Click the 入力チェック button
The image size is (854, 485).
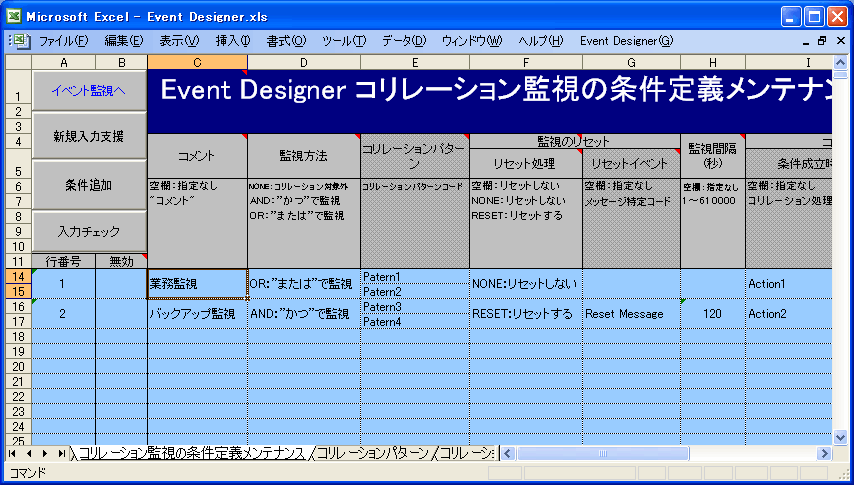point(89,231)
